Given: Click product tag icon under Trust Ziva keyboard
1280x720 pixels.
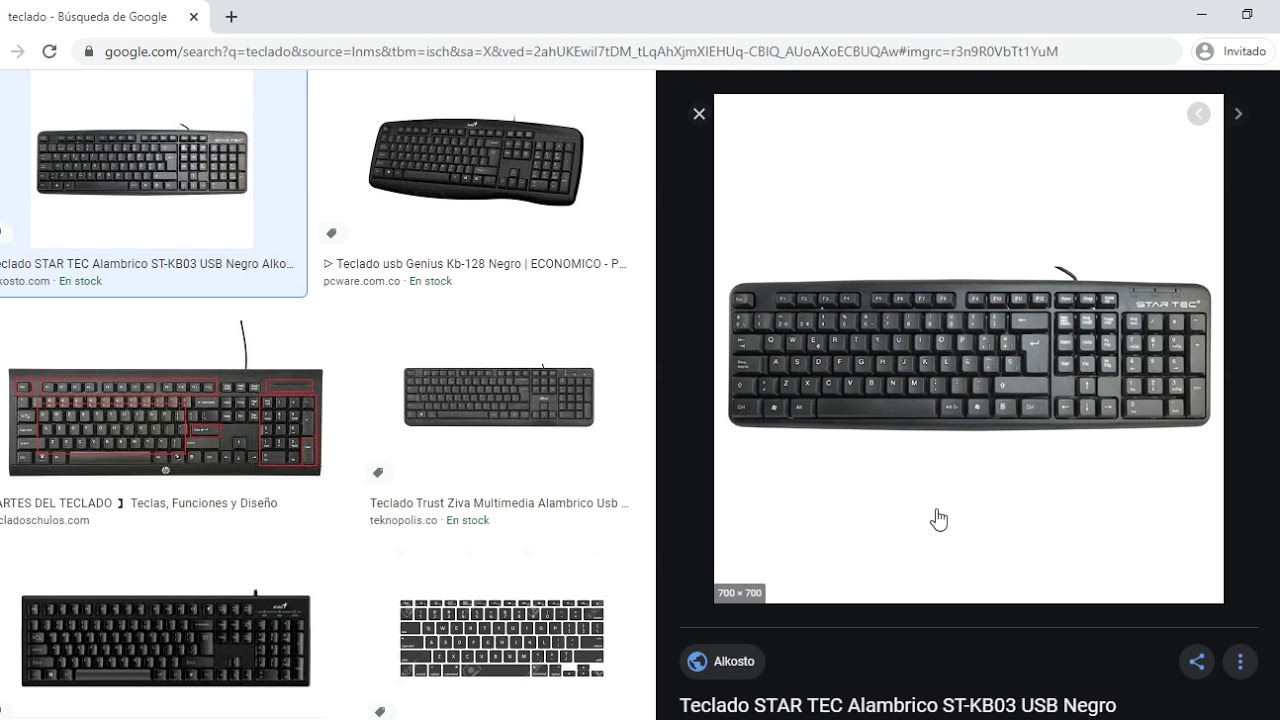Looking at the screenshot, I should pos(378,472).
